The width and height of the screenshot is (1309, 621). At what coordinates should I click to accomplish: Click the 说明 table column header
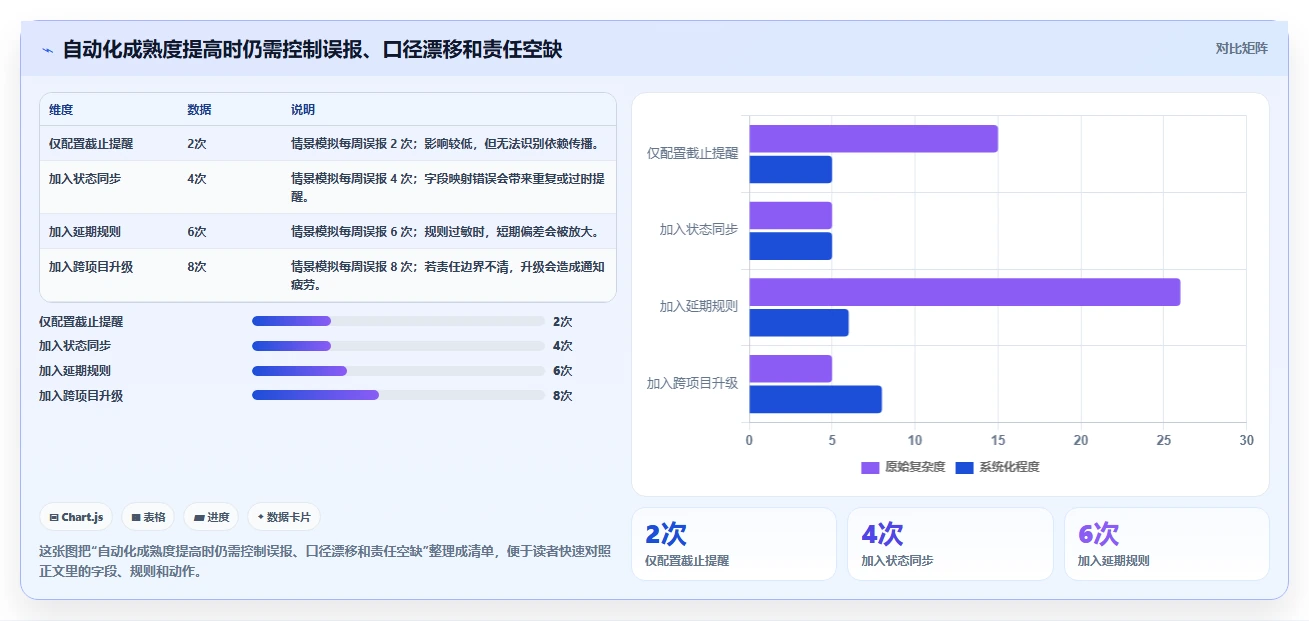(303, 109)
